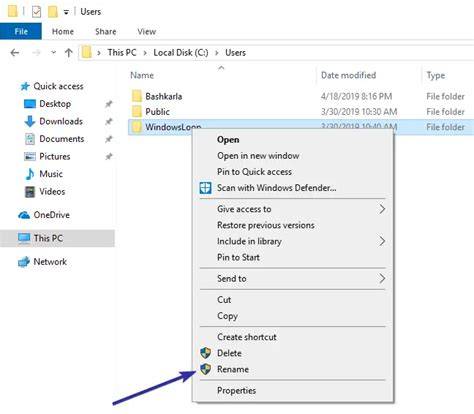Open the File ribbon tab

pyautogui.click(x=21, y=31)
